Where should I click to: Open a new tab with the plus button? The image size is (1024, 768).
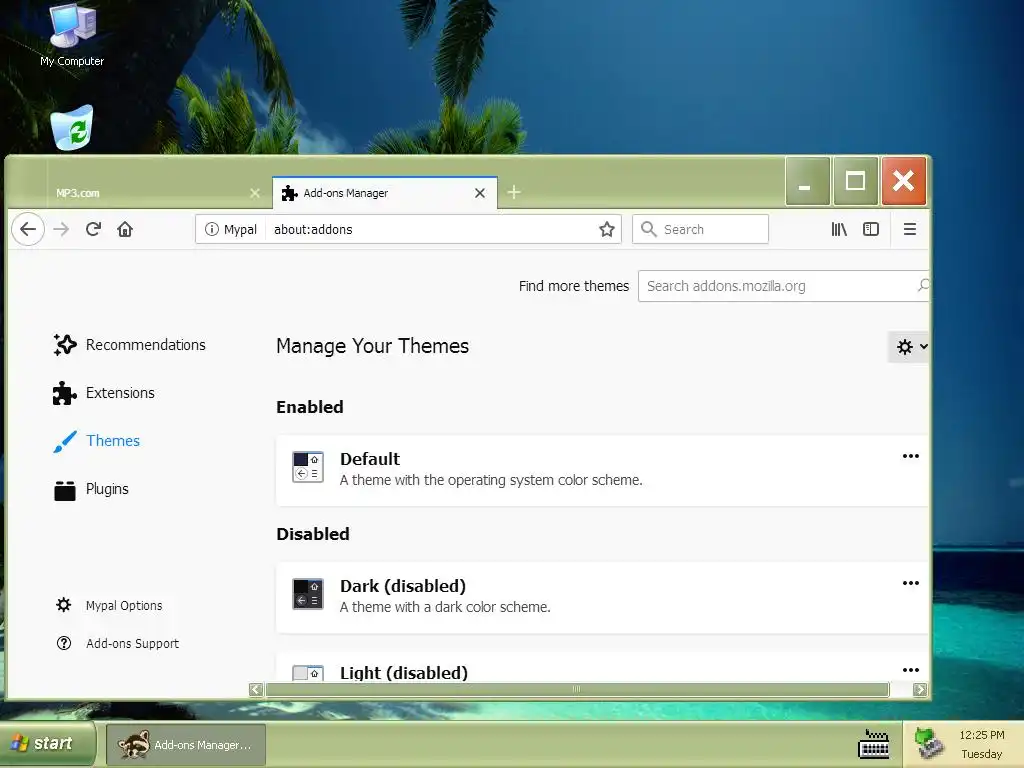tap(514, 192)
